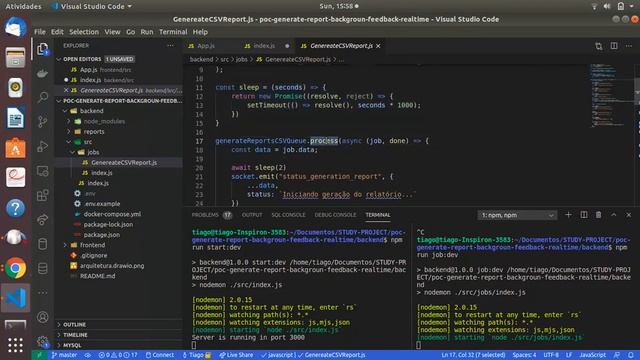Open the Search view in activity bar
This screenshot has height=360, width=640.
pyautogui.click(x=42, y=97)
